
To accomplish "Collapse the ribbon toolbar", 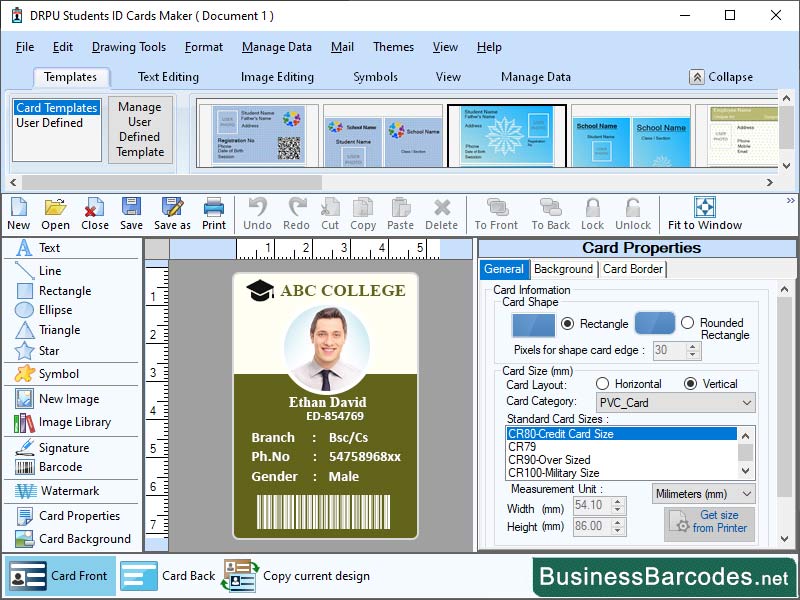I will [724, 76].
